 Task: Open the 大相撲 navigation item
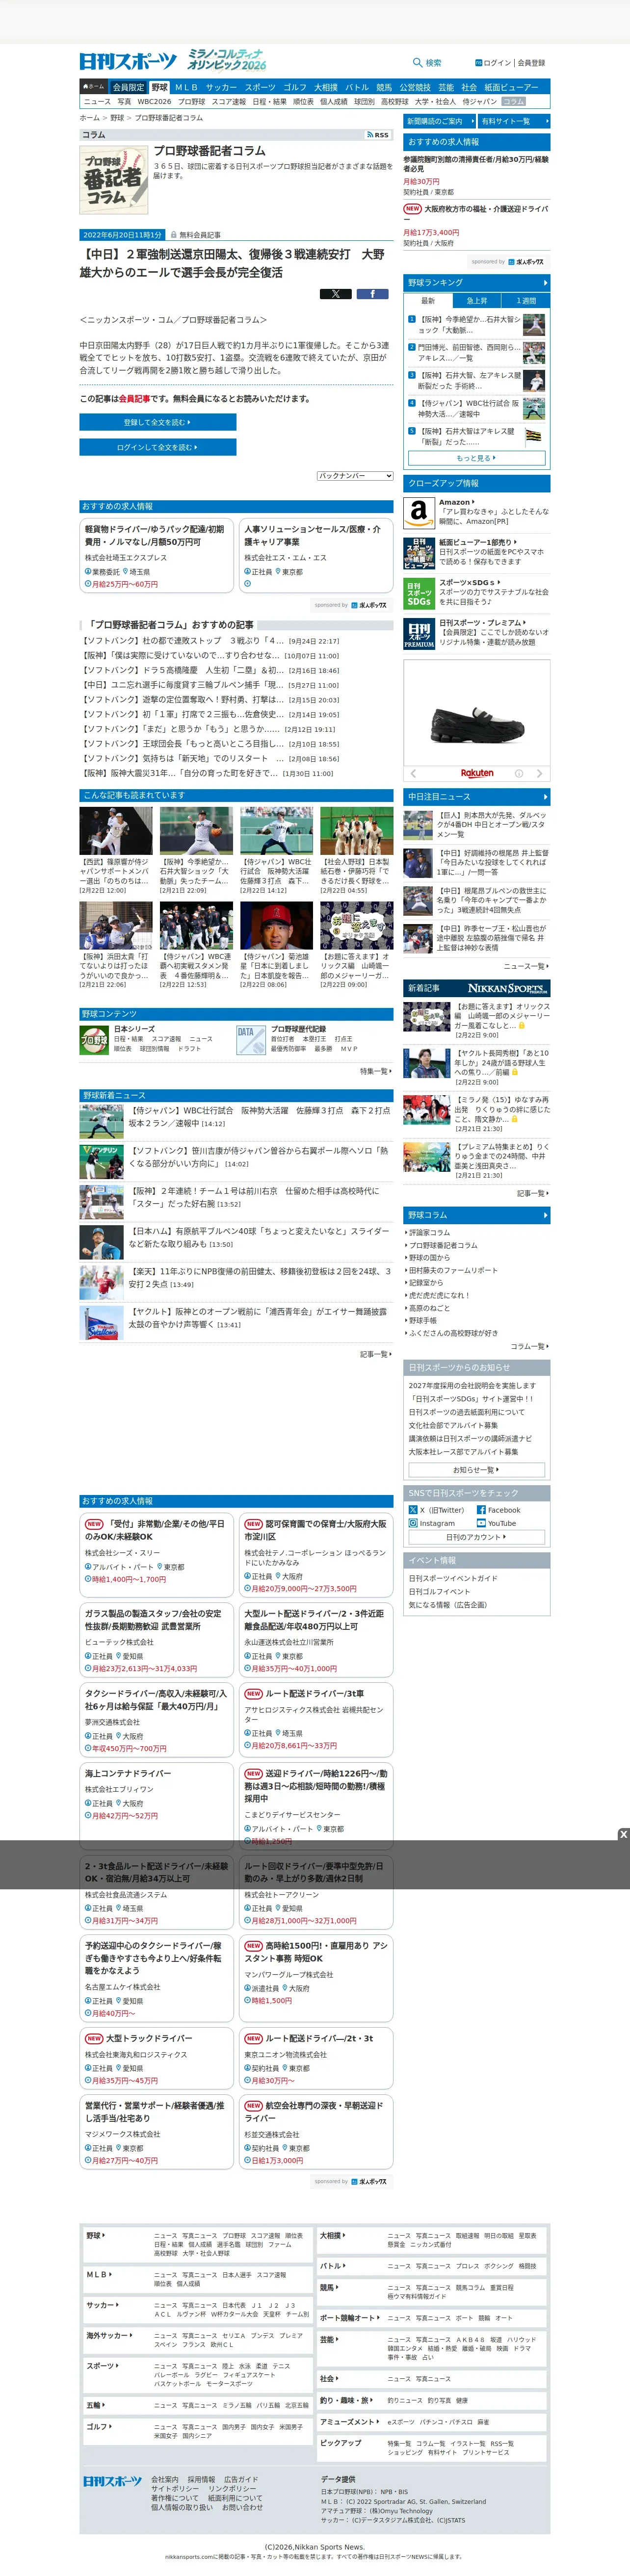tap(326, 87)
